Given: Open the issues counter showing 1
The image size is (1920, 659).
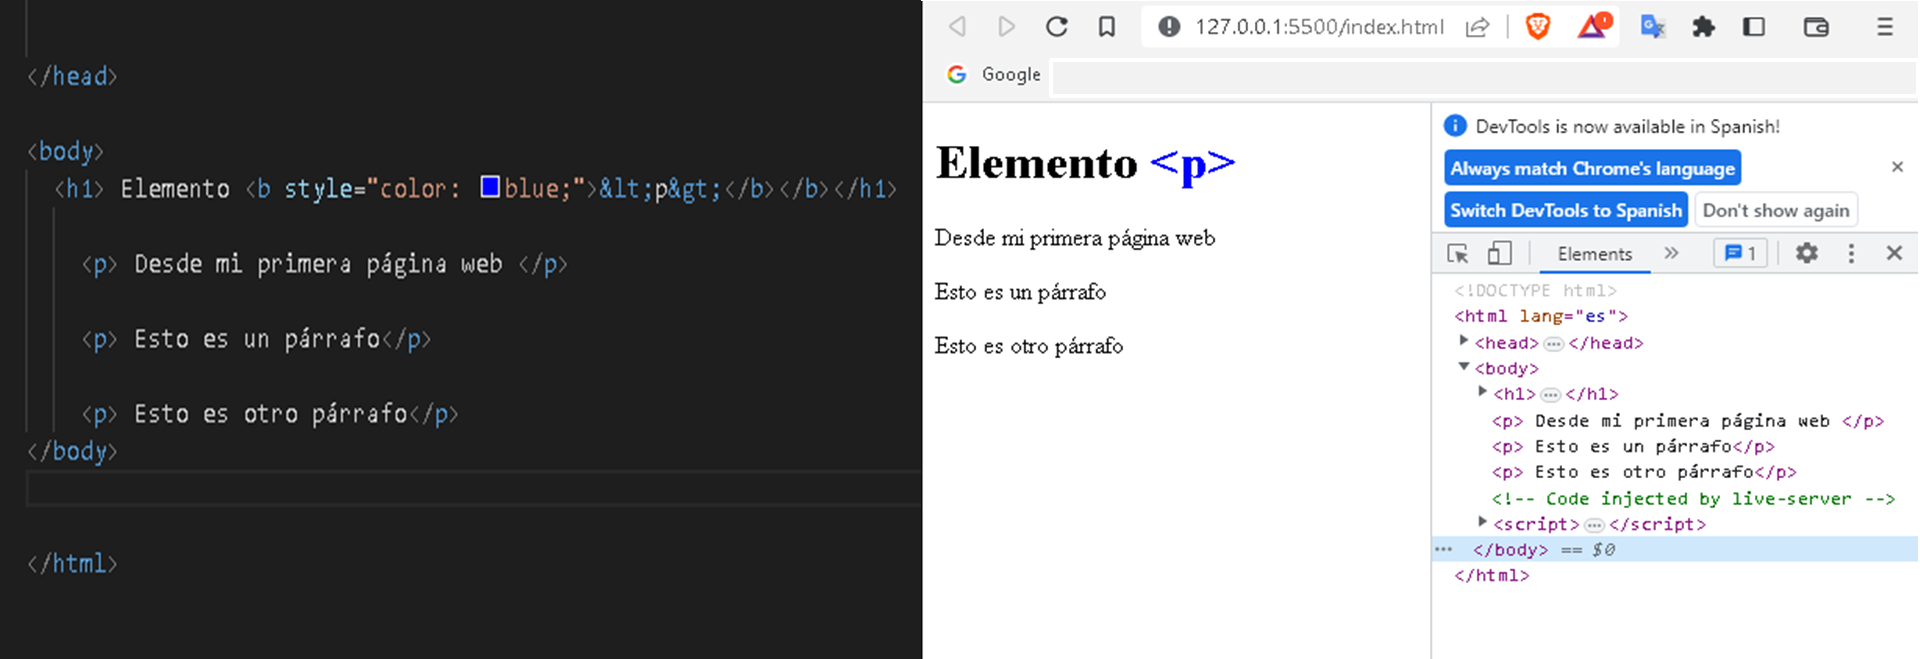Looking at the screenshot, I should [x=1741, y=253].
